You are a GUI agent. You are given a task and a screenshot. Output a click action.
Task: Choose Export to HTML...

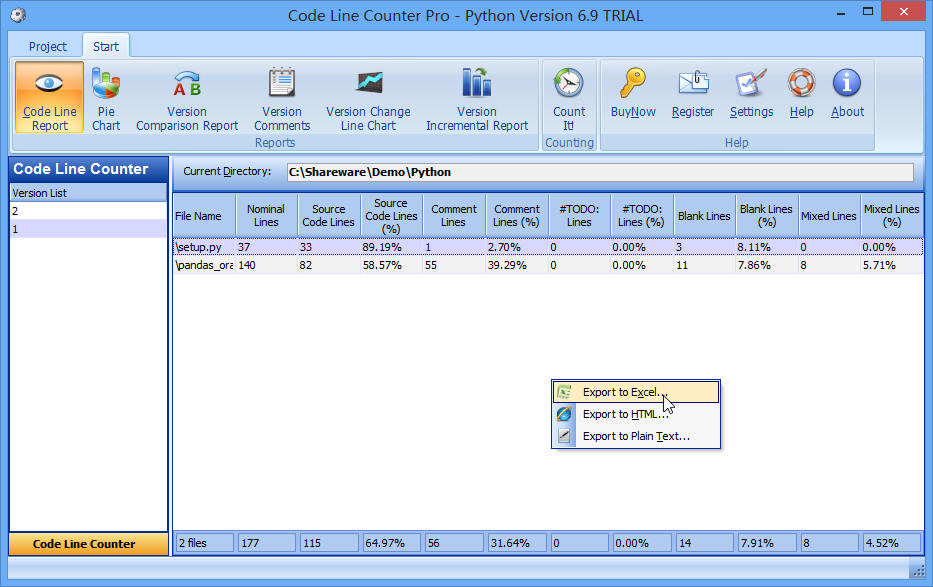click(636, 414)
